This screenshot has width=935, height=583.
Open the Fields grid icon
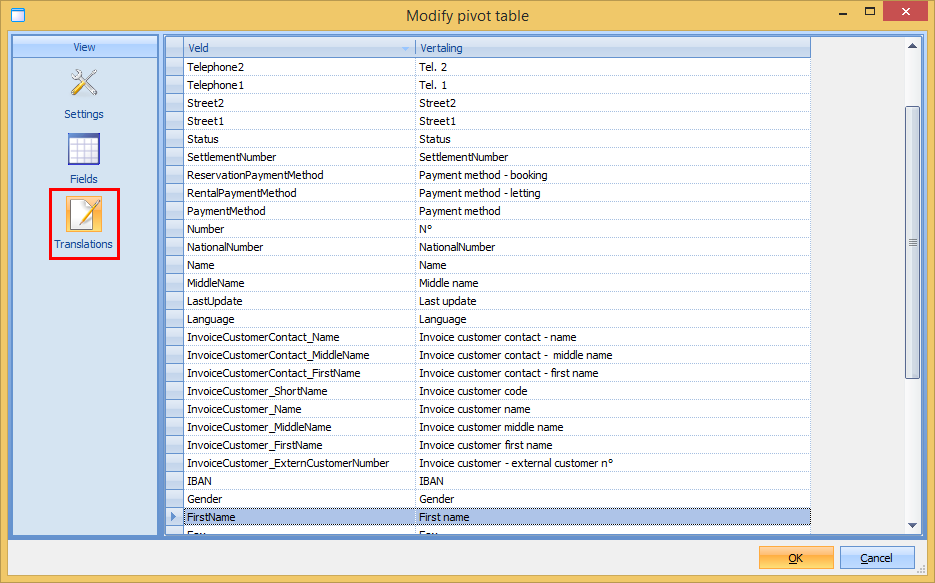tap(84, 151)
